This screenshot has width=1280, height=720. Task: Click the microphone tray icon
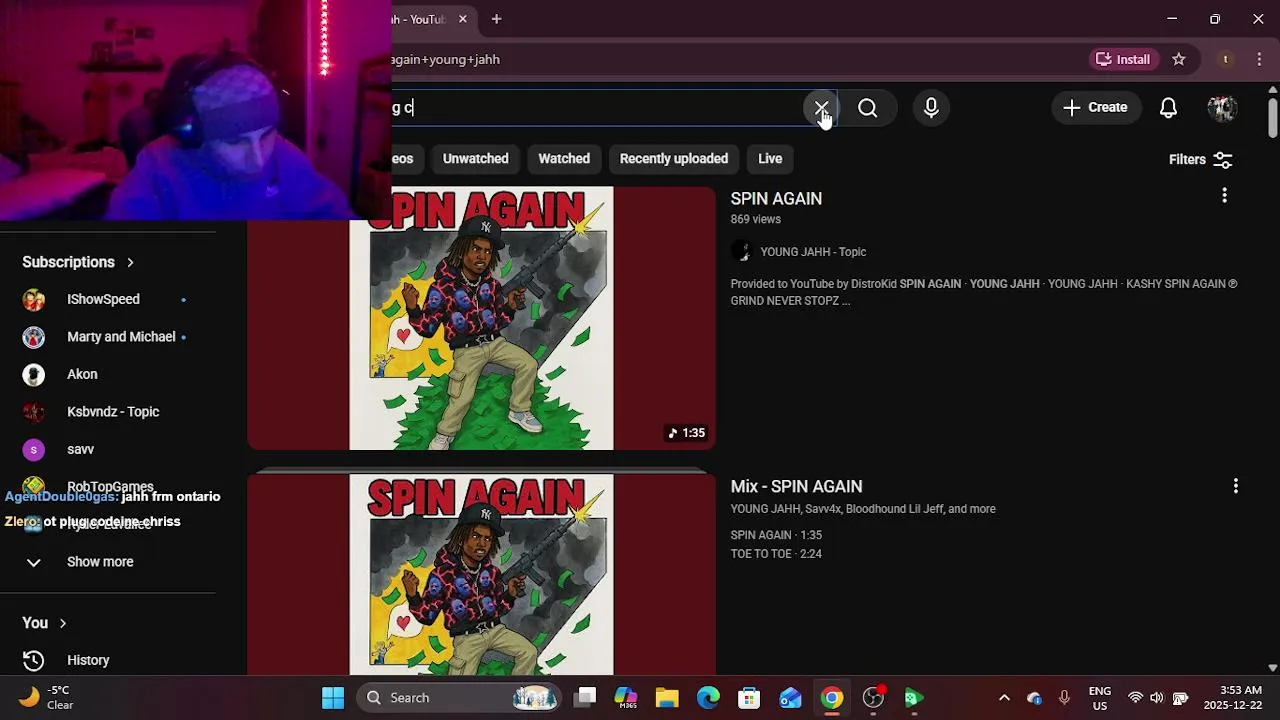pos(1064,698)
